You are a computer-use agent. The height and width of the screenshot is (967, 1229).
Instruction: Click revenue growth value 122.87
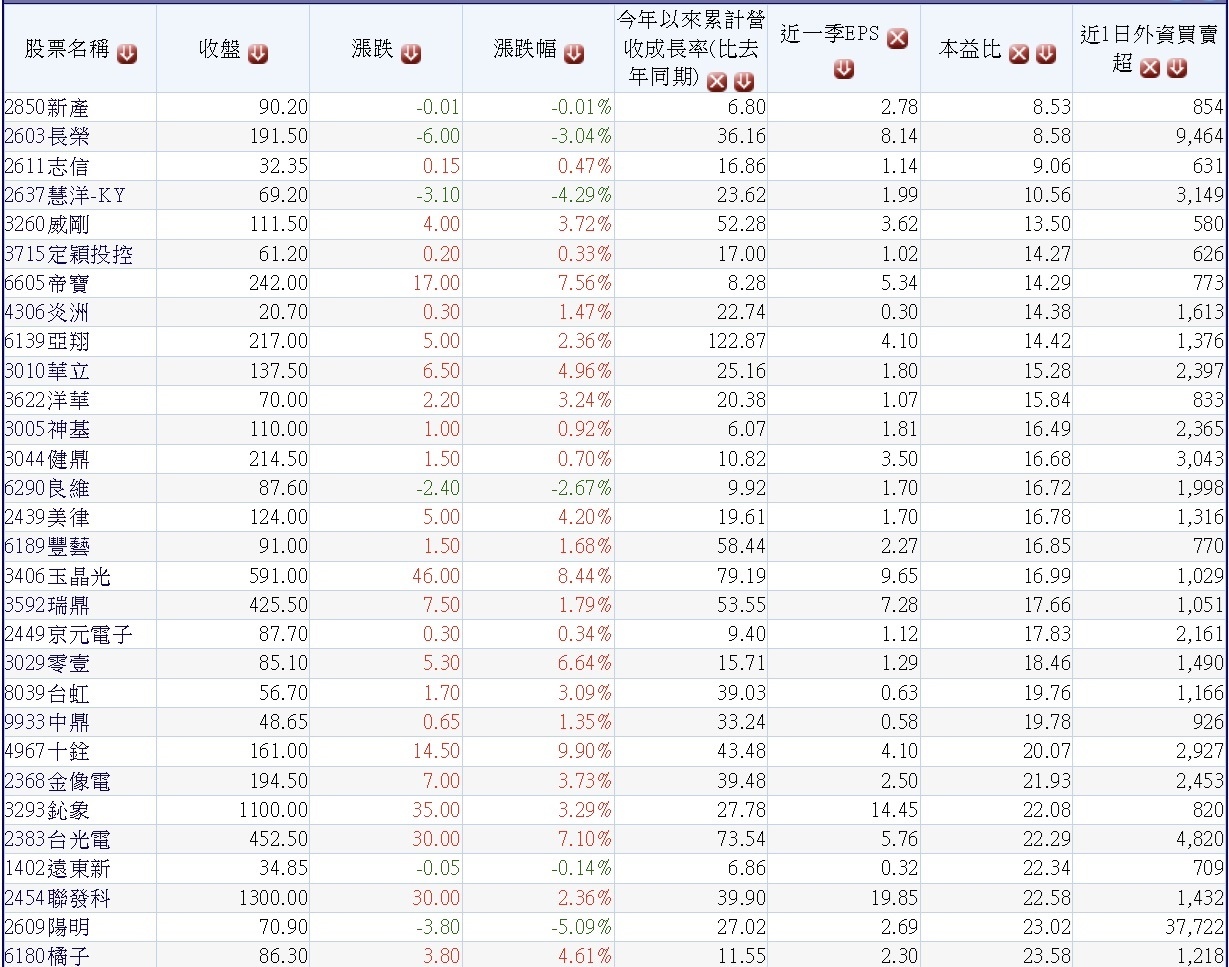pyautogui.click(x=736, y=342)
